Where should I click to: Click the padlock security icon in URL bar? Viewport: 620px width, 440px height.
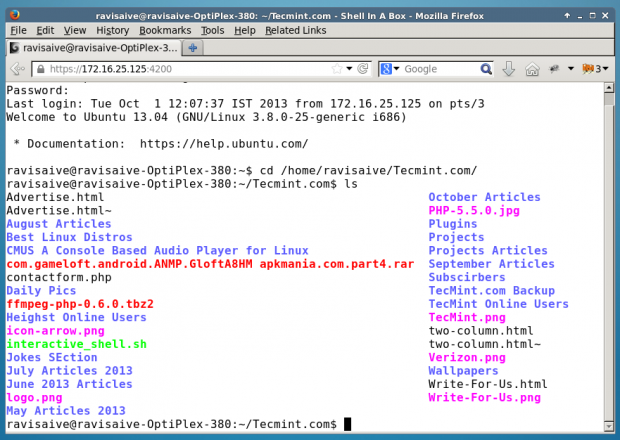[40, 69]
